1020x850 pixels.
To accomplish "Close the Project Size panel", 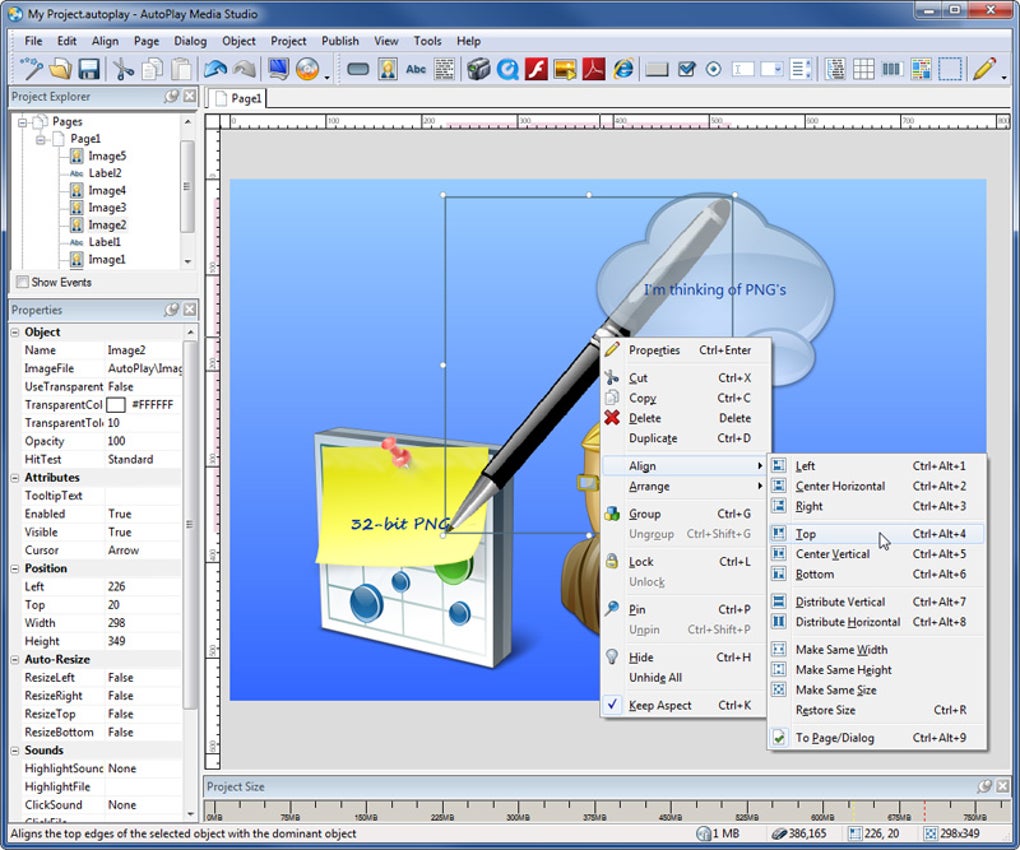I will (1002, 786).
